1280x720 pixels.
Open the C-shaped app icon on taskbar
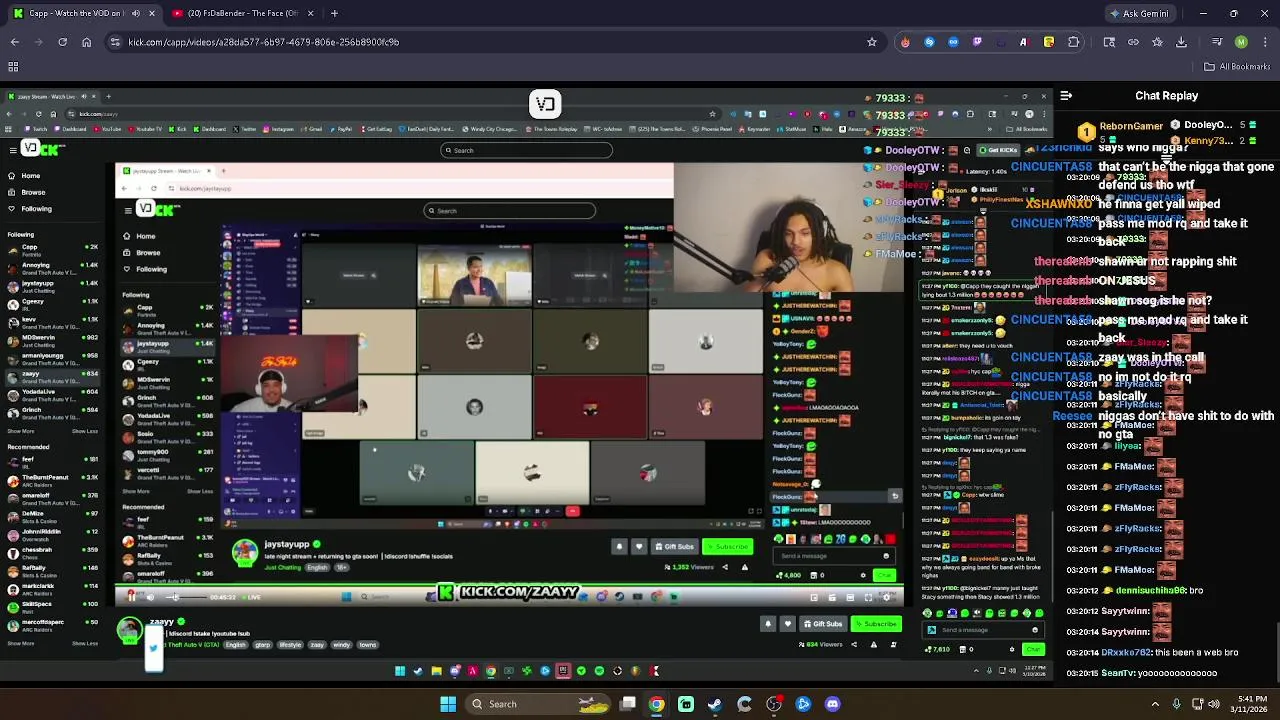coord(744,704)
